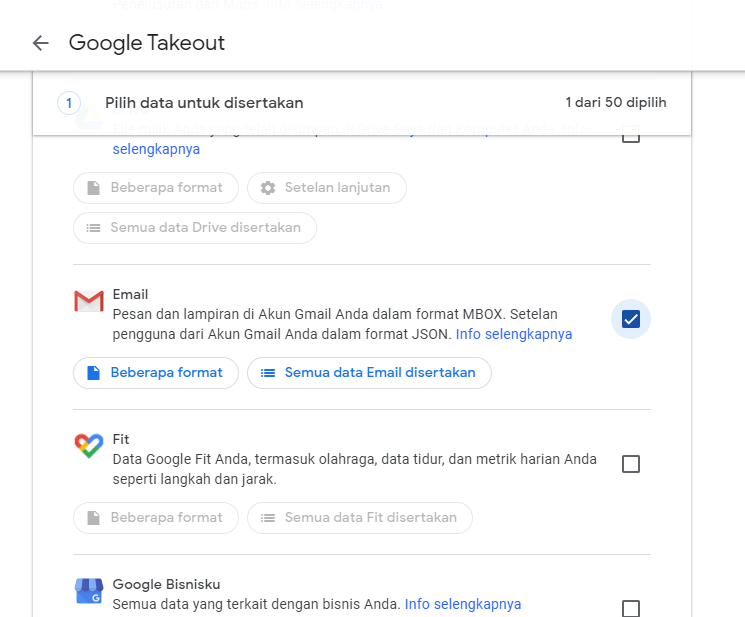Go back using the arrow beside Google Takeout

pyautogui.click(x=41, y=43)
